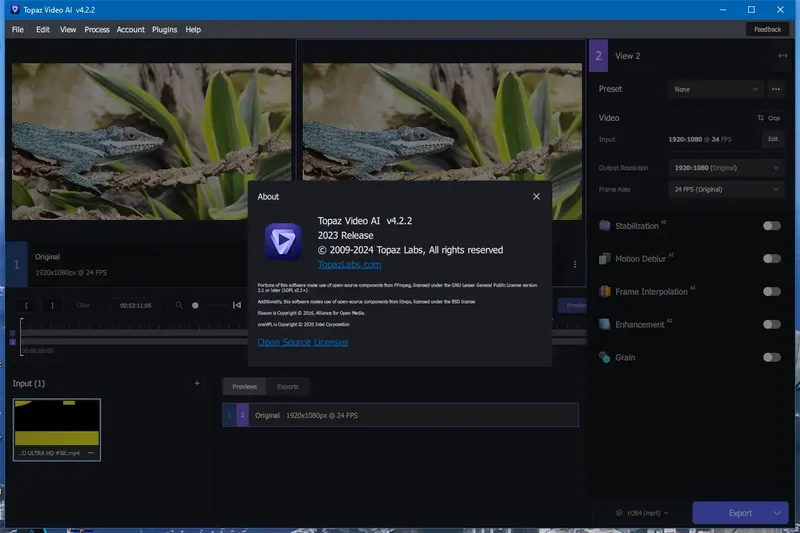This screenshot has height=533, width=800.
Task: Click the swap views arrow icon
Action: pyautogui.click(x=782, y=56)
